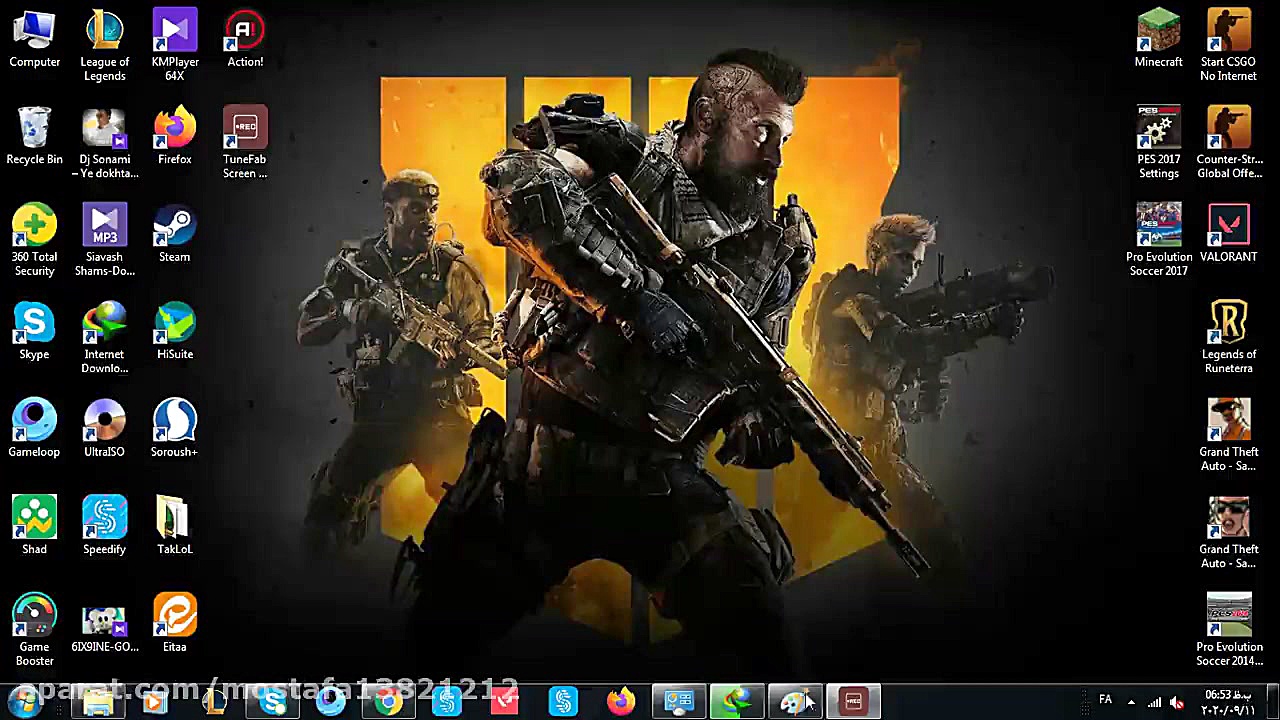Click the Start CSGO No Internet shortcut
Image resolution: width=1280 pixels, height=720 pixels.
pos(1228,46)
